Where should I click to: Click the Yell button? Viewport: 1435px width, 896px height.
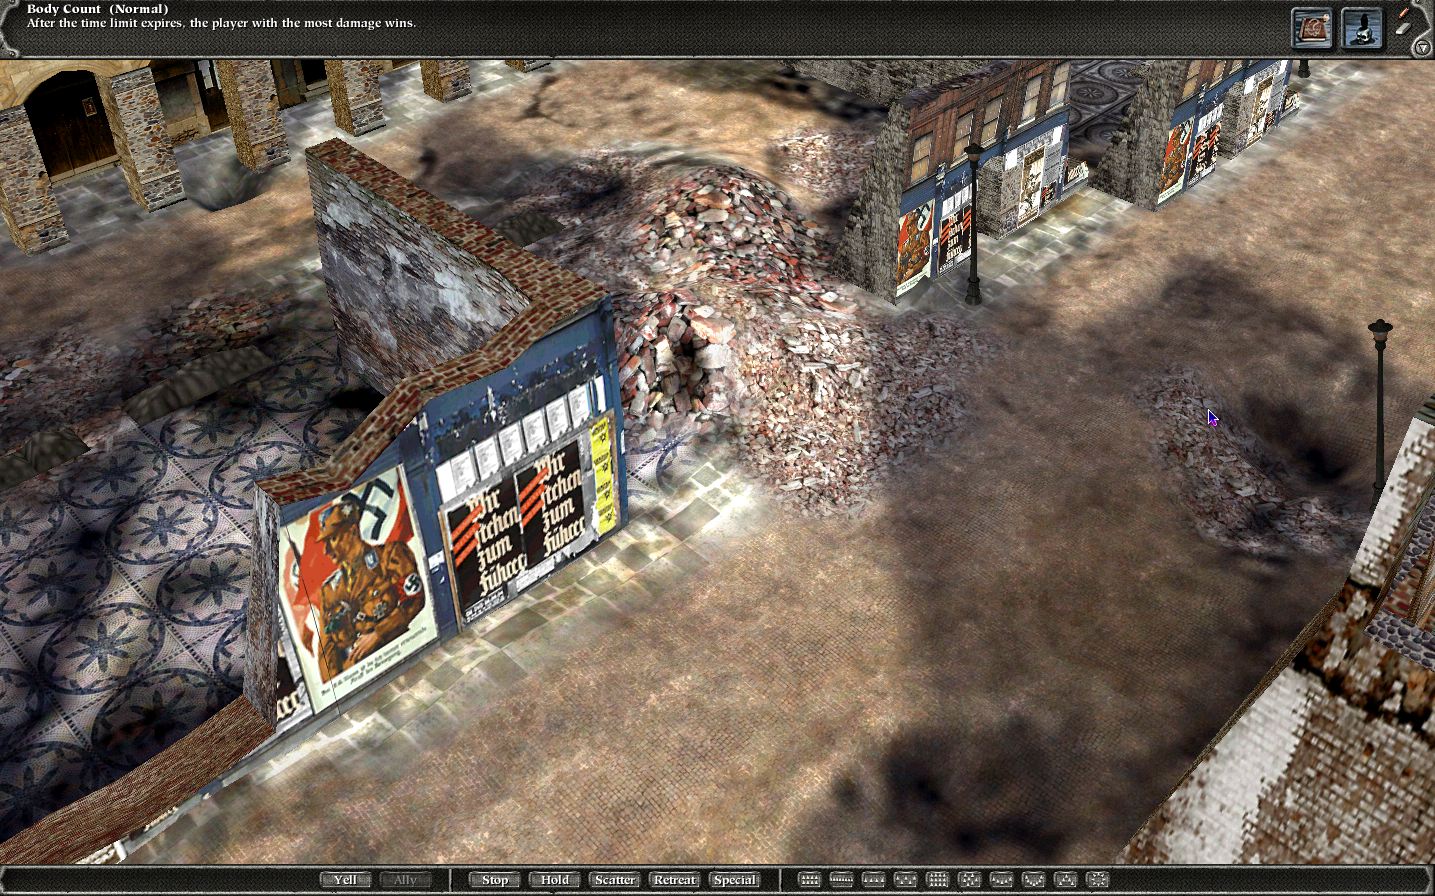click(345, 880)
